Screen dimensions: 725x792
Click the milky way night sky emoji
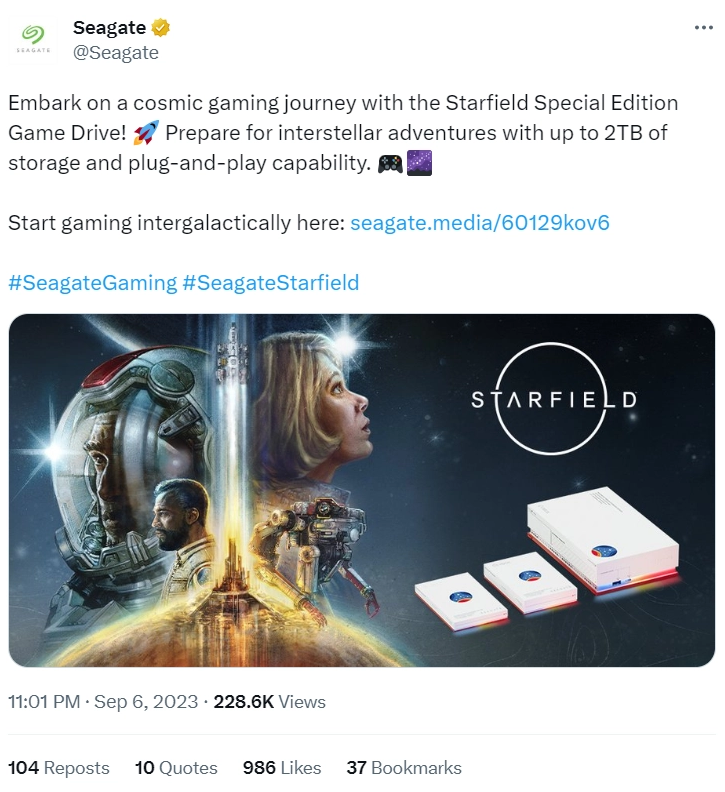[419, 163]
